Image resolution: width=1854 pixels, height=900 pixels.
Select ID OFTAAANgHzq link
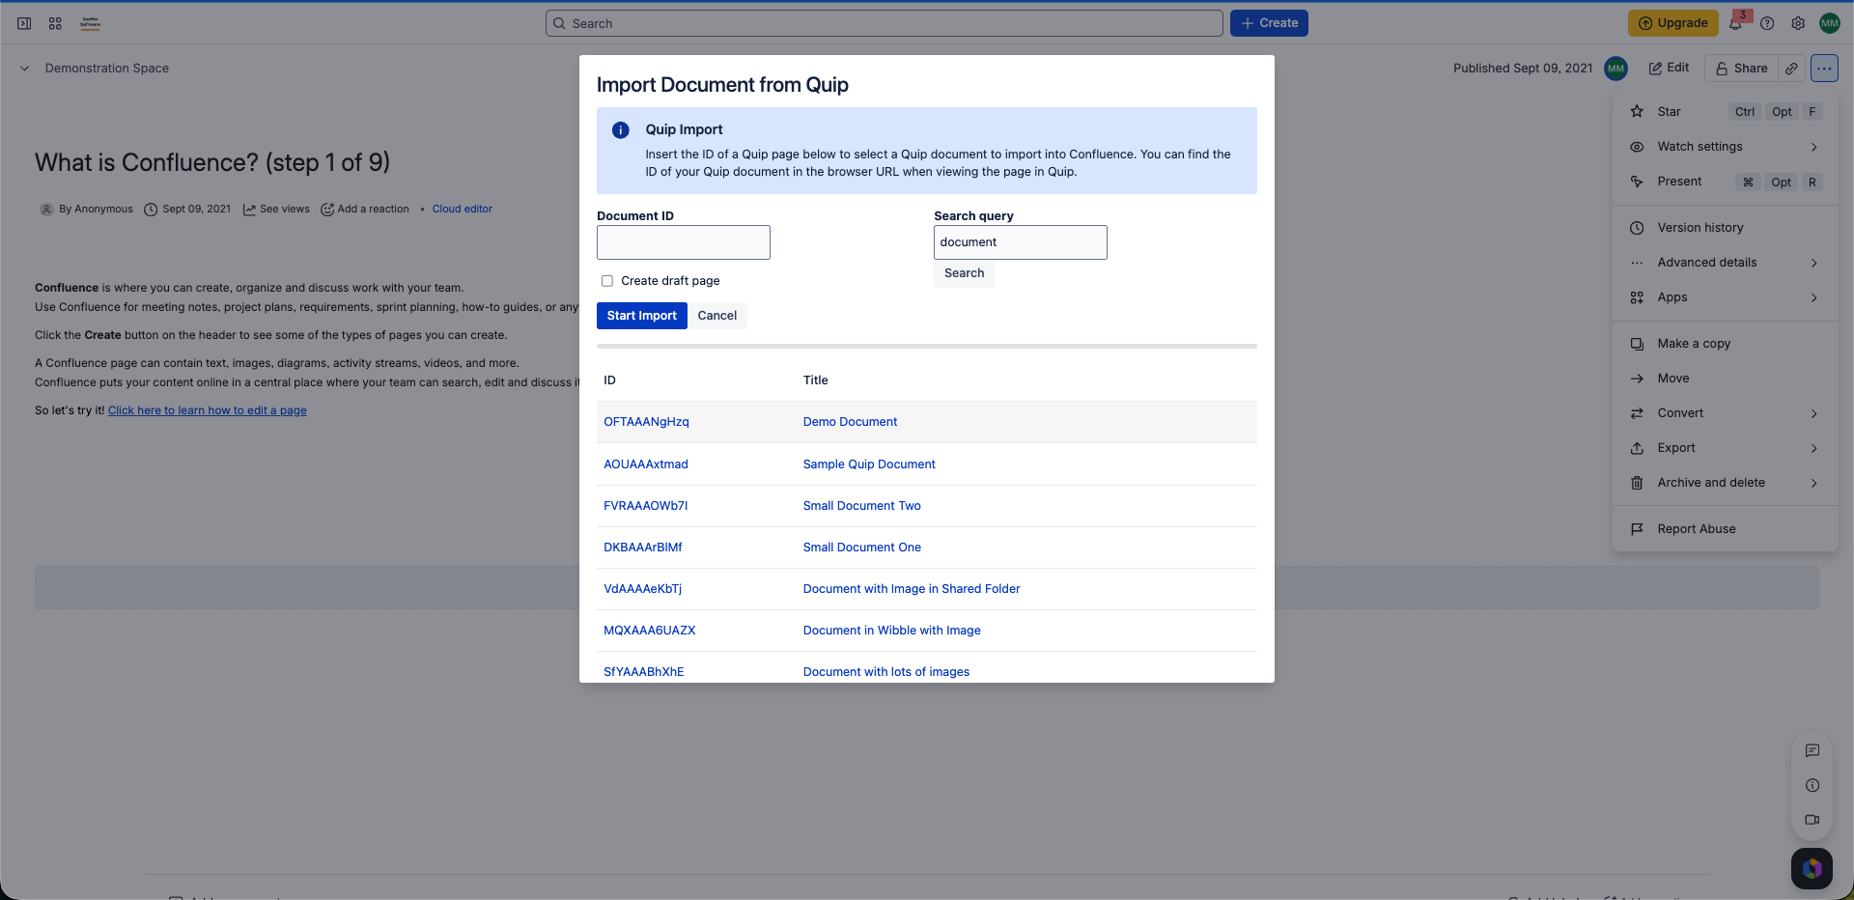coord(646,422)
